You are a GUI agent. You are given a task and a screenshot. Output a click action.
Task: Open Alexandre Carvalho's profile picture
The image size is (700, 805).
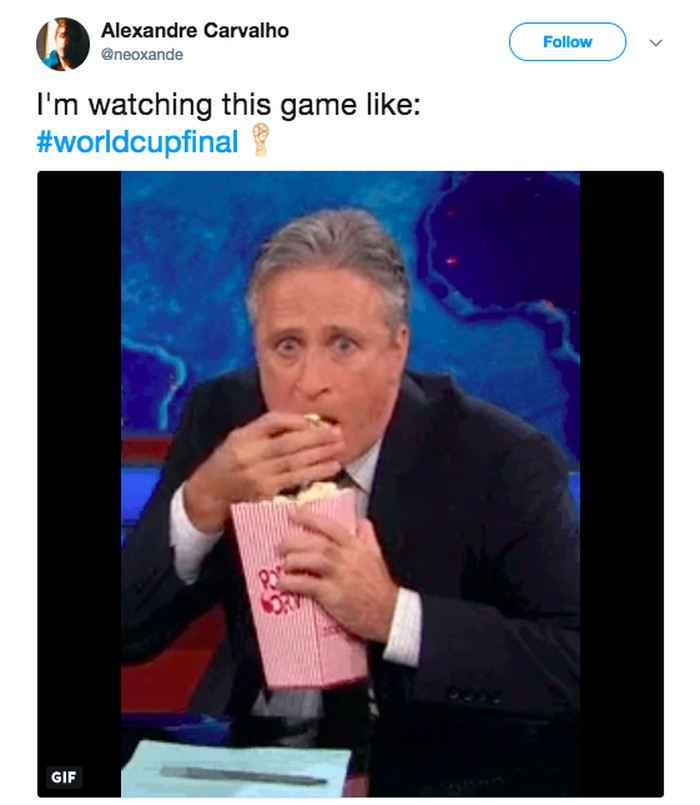click(x=63, y=44)
